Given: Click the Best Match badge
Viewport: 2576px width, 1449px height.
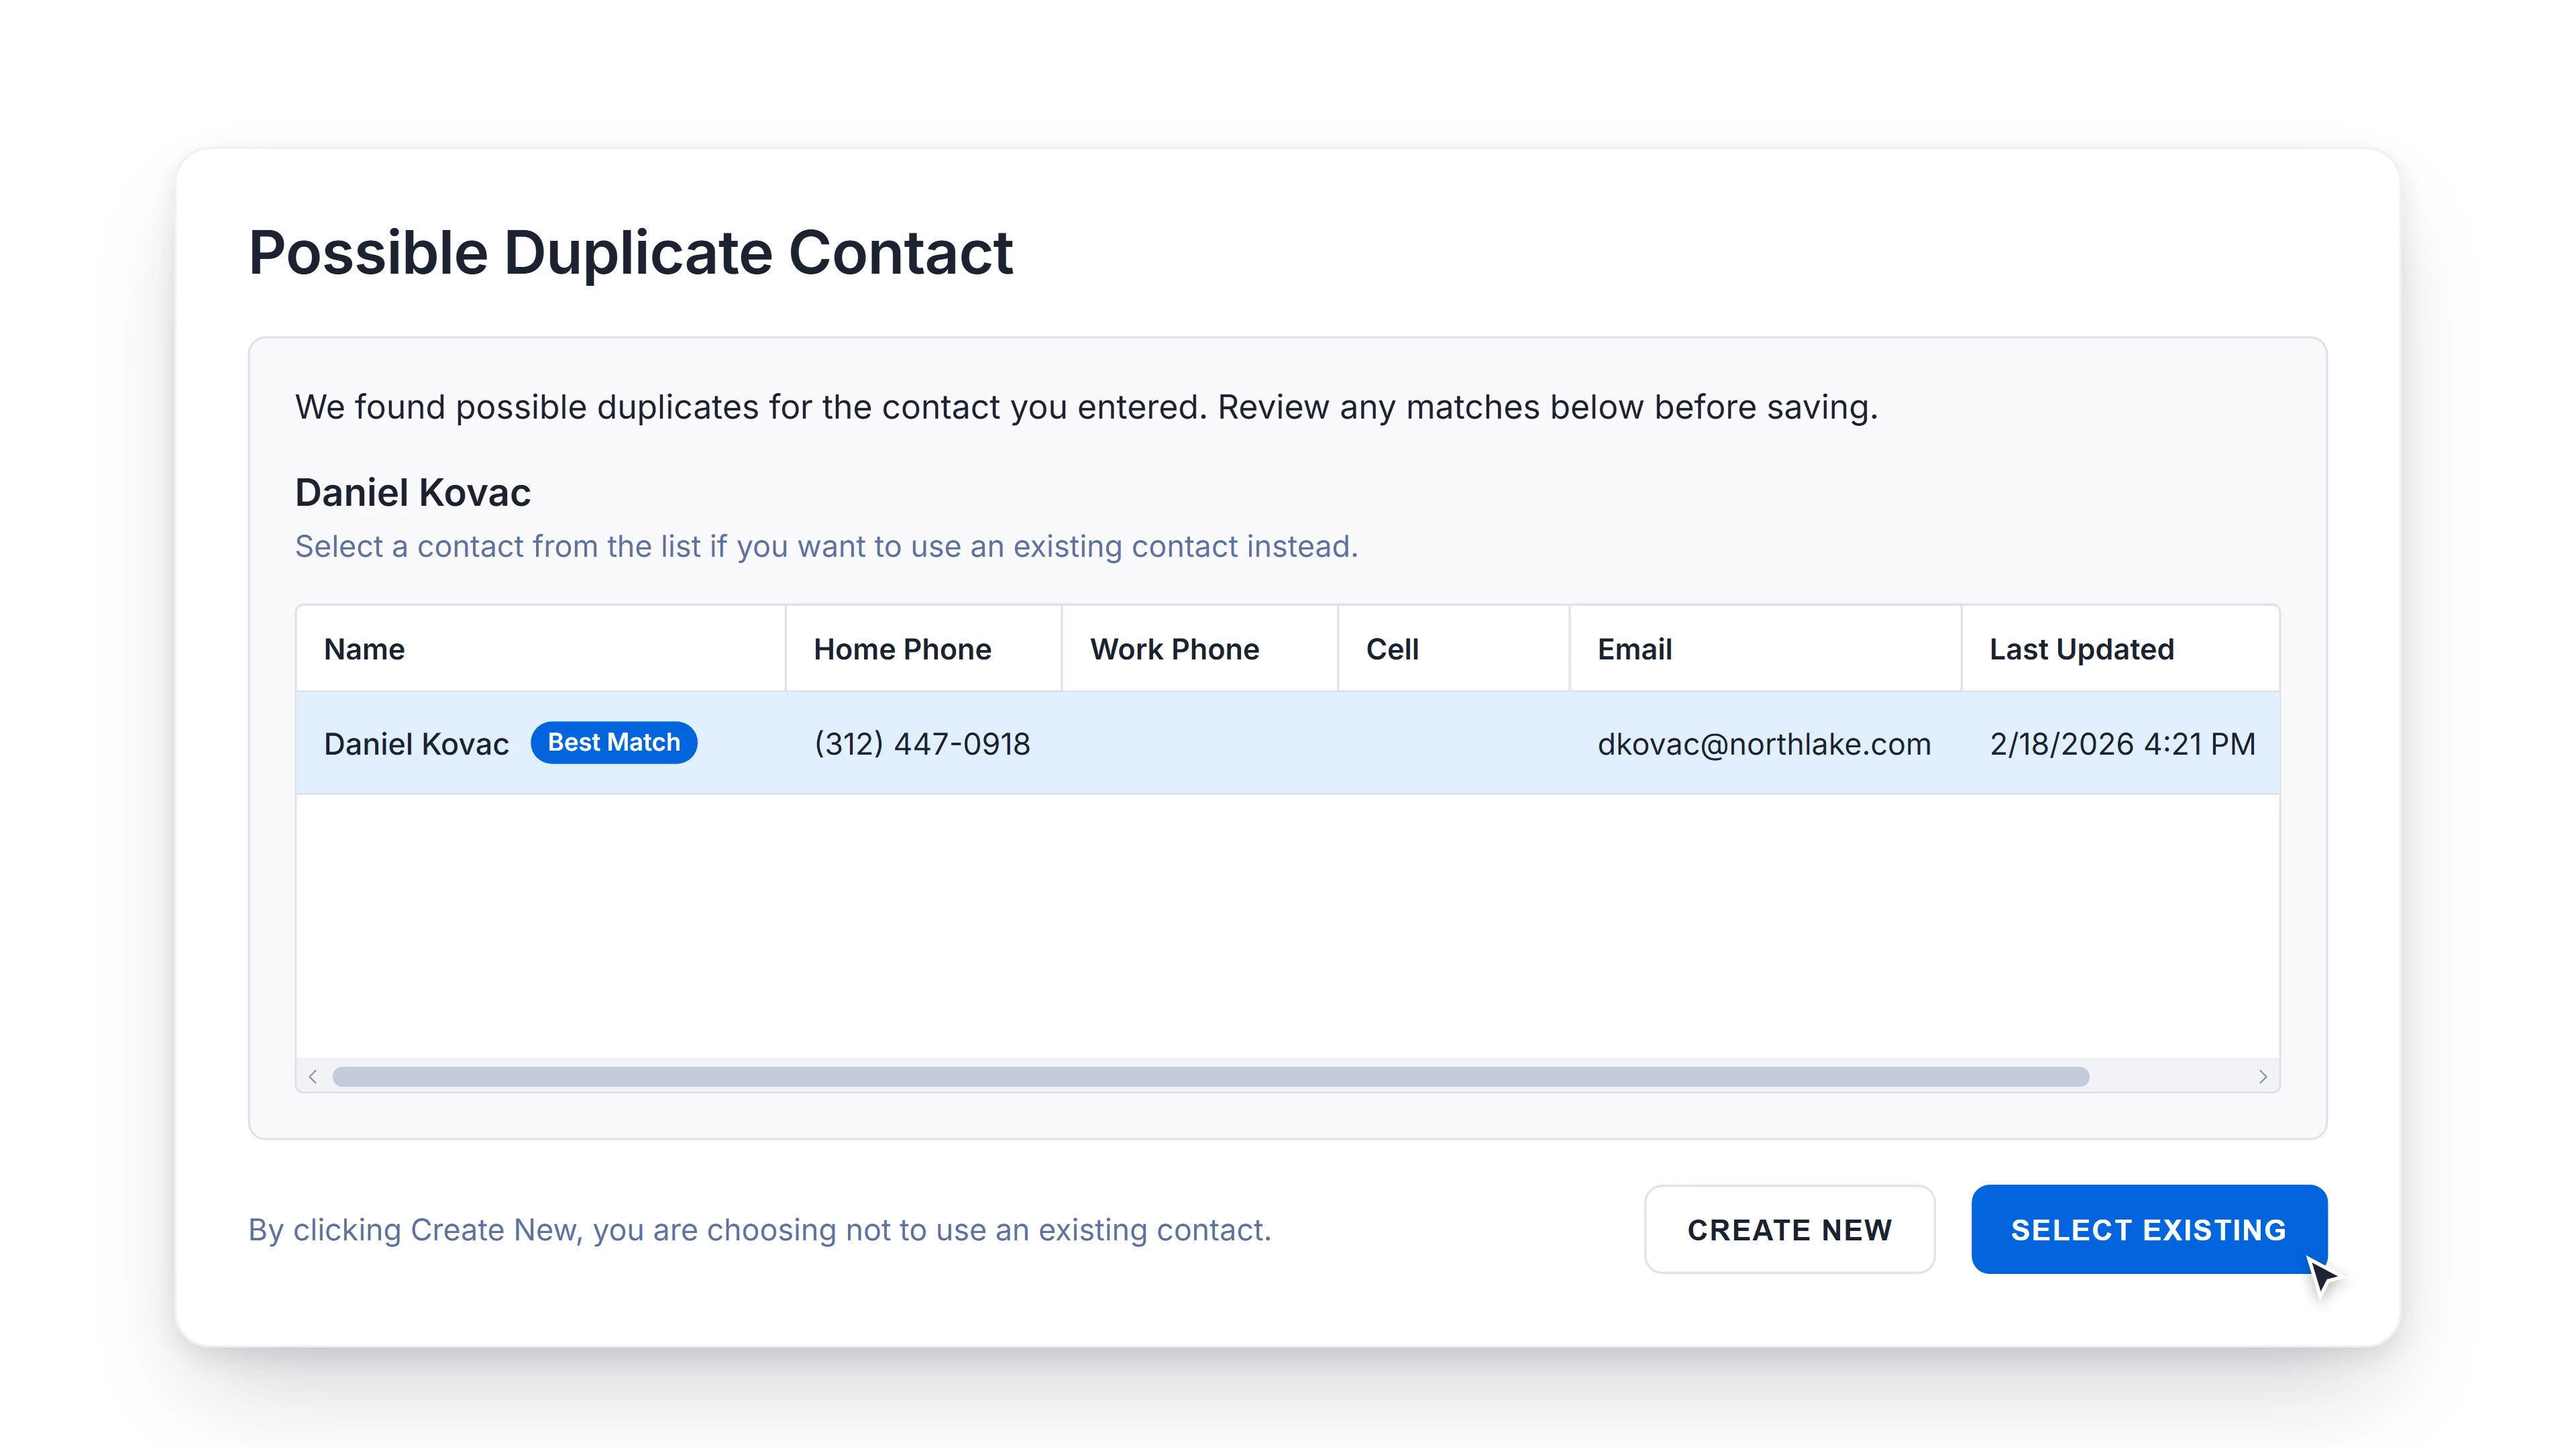Looking at the screenshot, I should (613, 742).
